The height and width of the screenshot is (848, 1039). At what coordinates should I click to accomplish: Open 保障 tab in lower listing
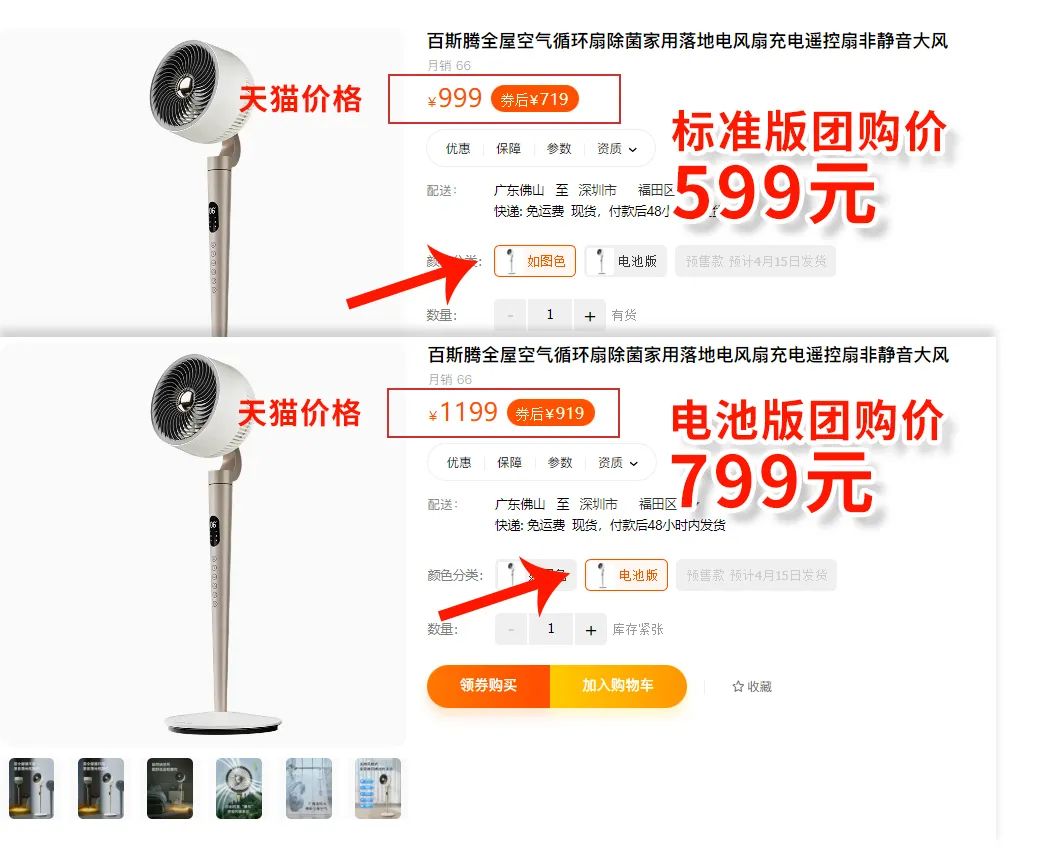510,463
